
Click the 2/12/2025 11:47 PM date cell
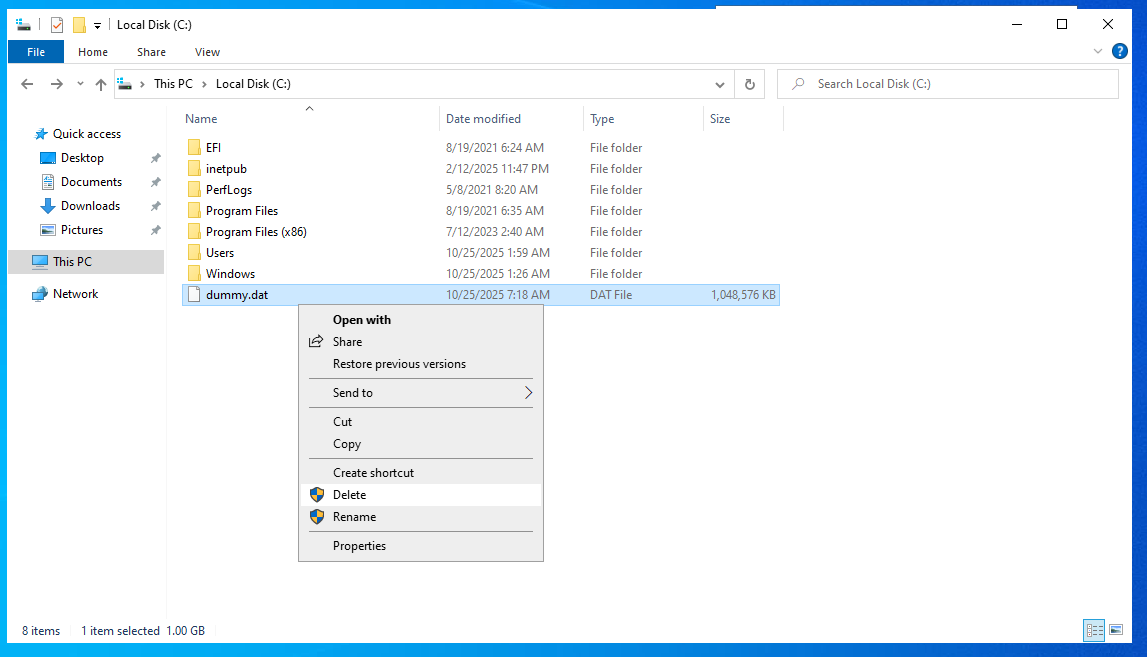[x=497, y=169]
